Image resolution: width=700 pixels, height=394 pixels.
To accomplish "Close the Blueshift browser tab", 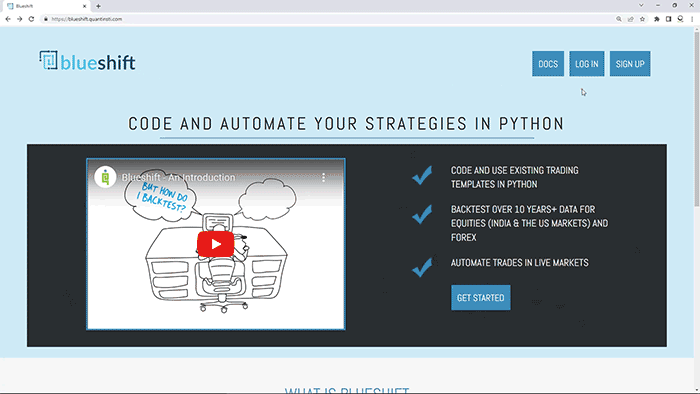I will pyautogui.click(x=84, y=6).
